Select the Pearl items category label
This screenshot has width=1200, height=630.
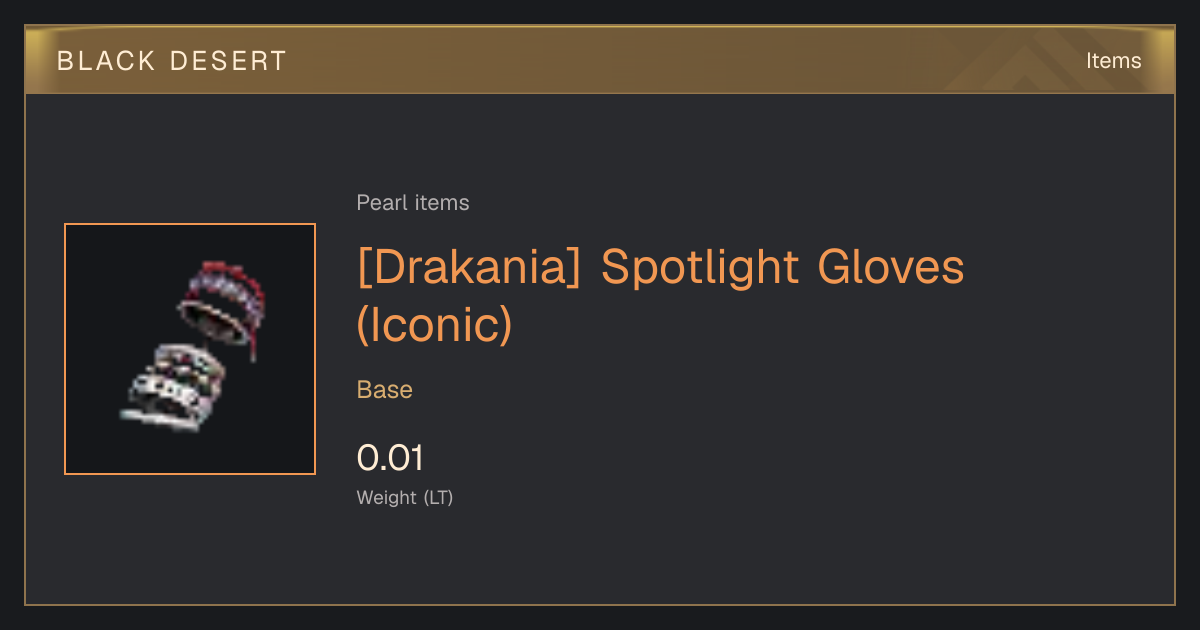click(x=413, y=203)
